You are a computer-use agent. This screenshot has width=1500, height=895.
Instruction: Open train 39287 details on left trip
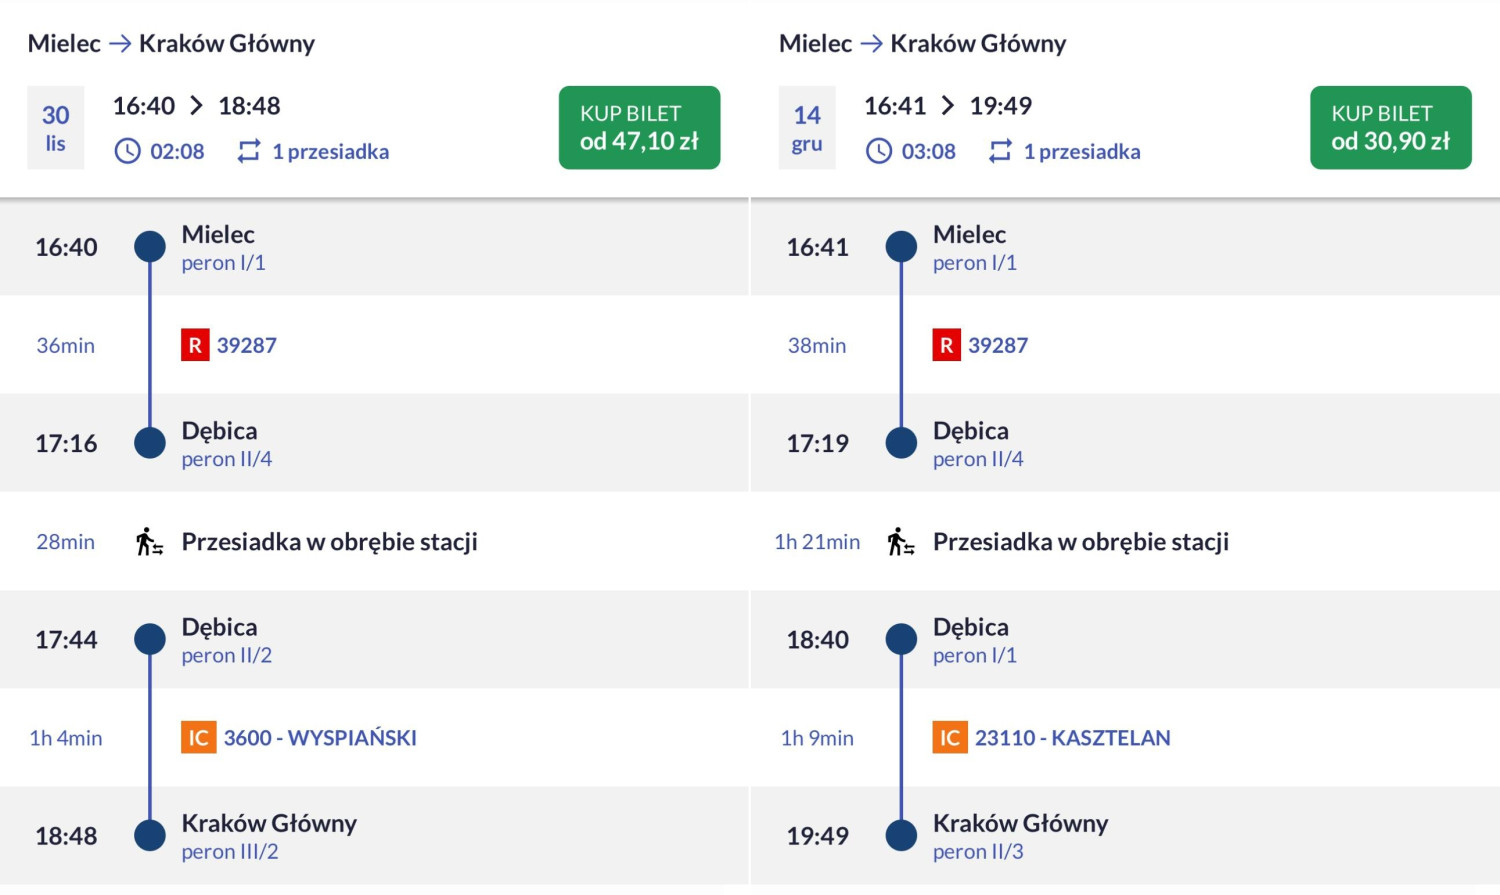pos(247,345)
